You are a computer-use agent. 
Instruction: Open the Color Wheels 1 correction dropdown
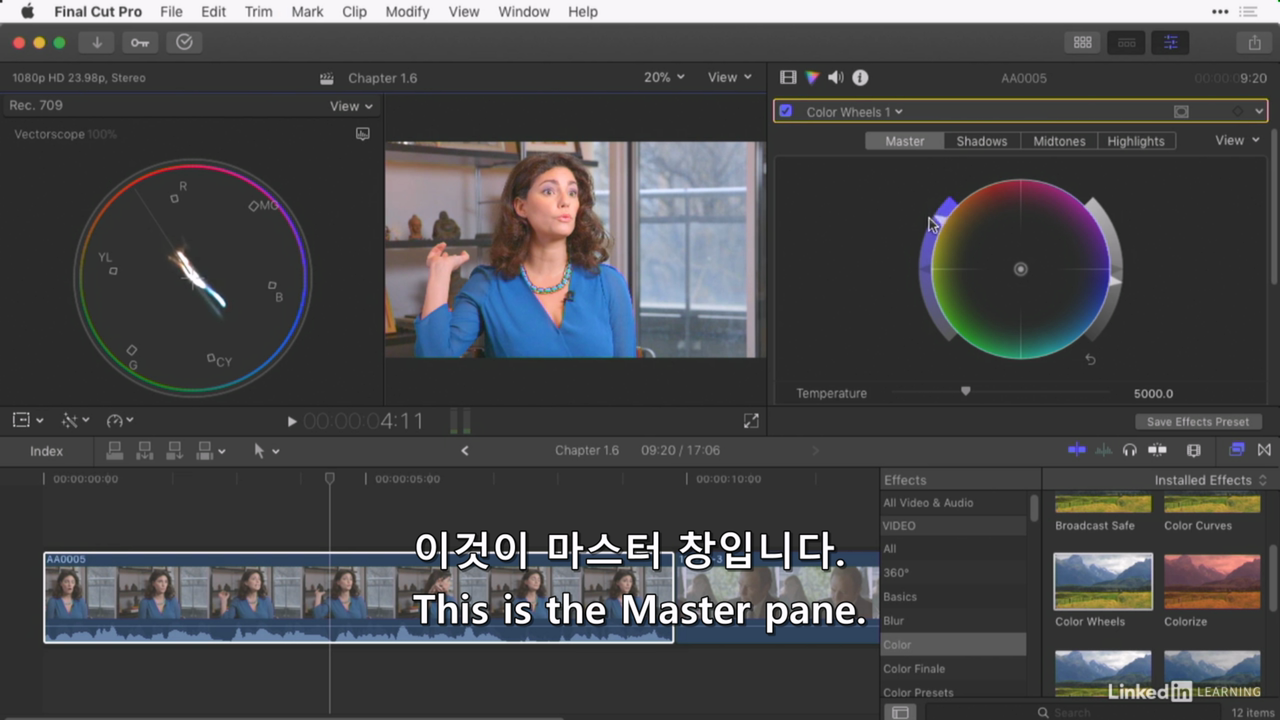tap(854, 112)
